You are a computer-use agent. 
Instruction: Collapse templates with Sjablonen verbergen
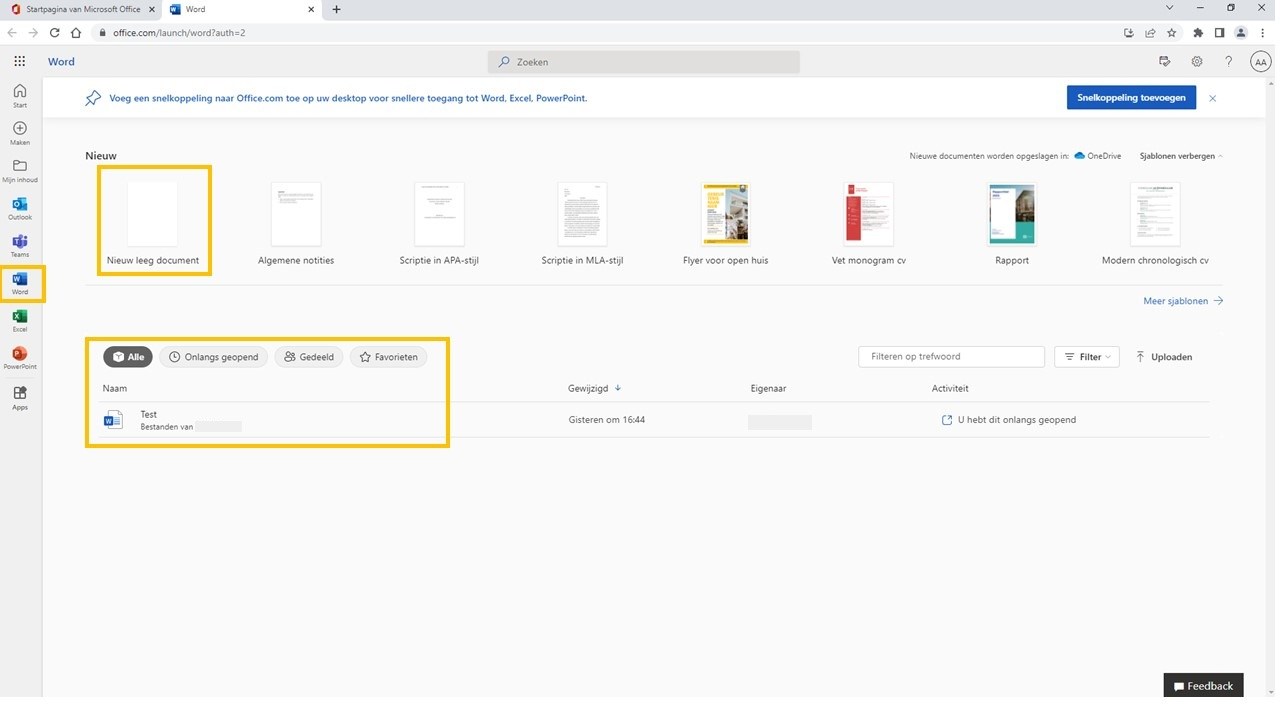1181,156
